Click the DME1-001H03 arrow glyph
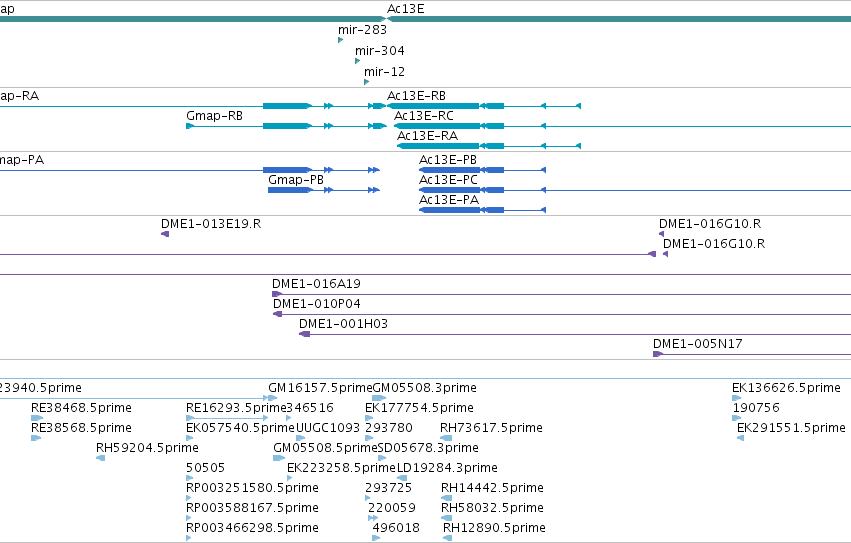Screen dimensions: 851x543 click(304, 334)
